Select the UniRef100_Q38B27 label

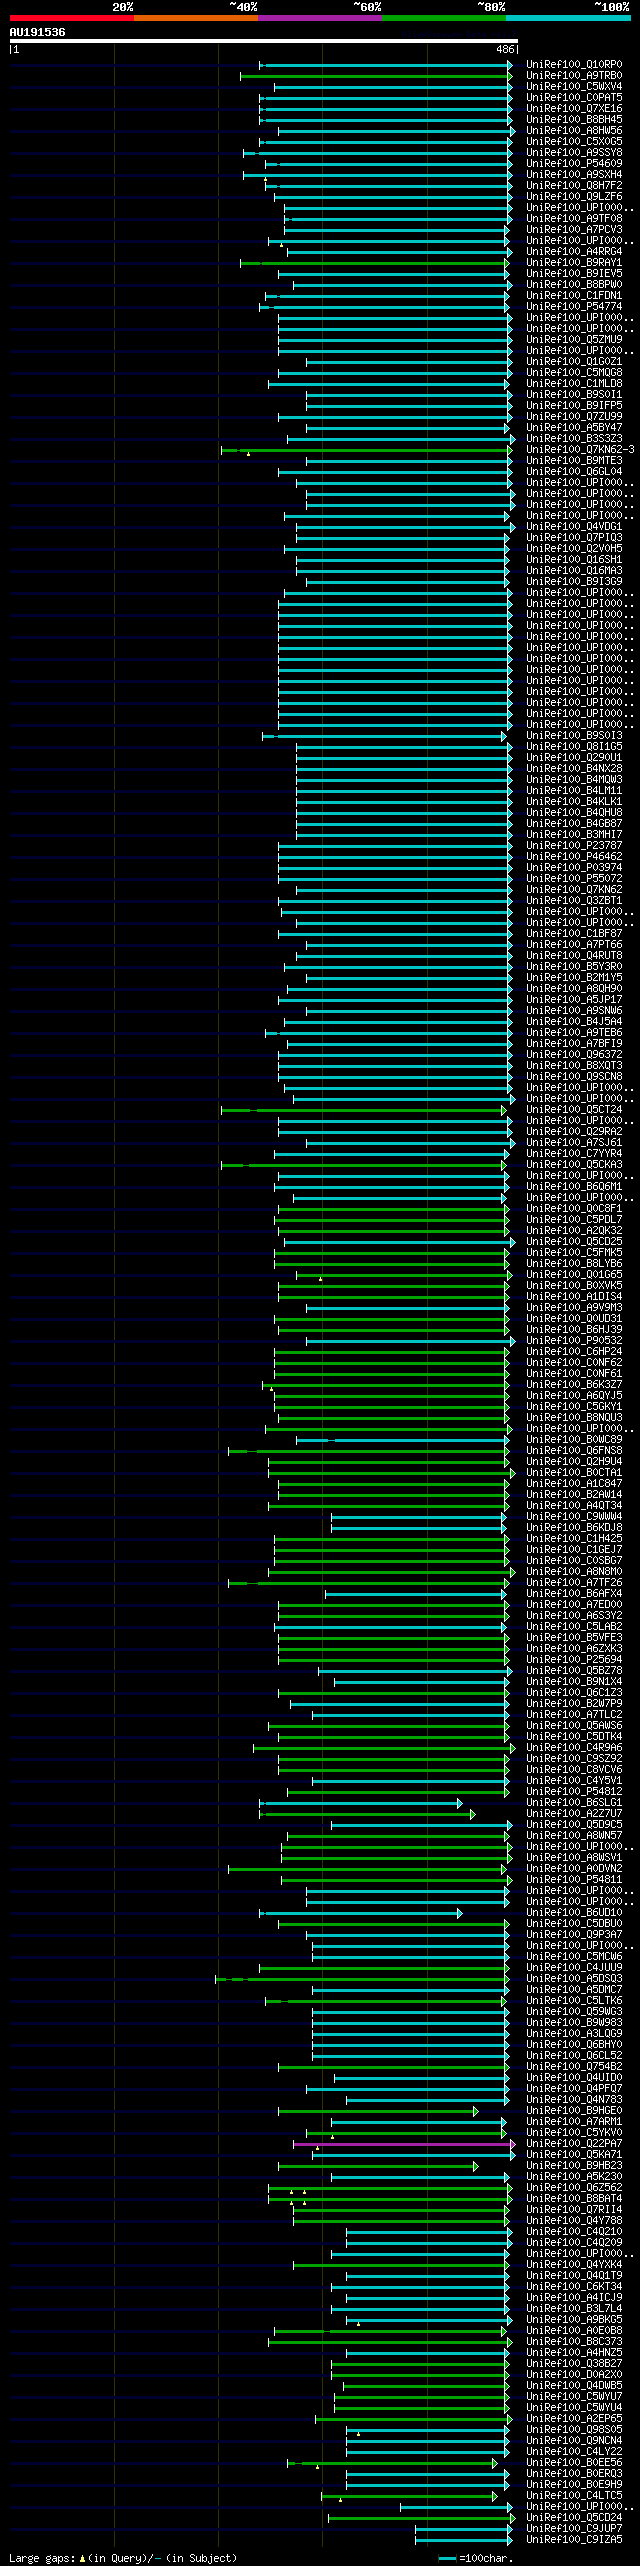click(574, 2364)
